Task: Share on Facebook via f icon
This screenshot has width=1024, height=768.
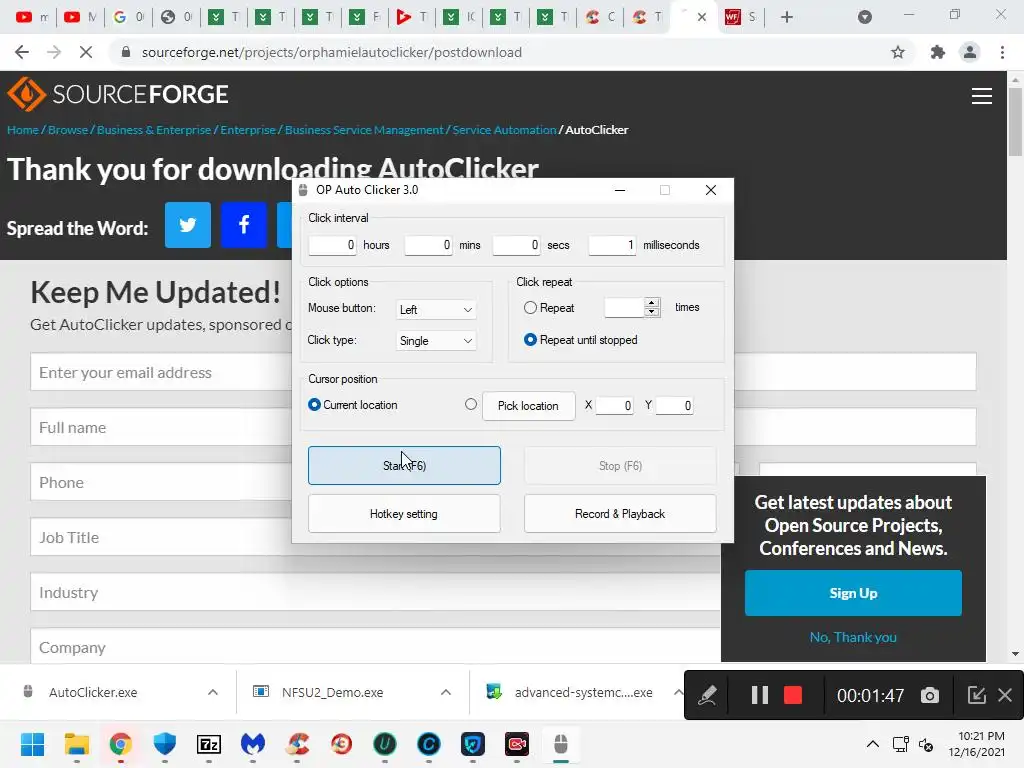Action: 244,225
